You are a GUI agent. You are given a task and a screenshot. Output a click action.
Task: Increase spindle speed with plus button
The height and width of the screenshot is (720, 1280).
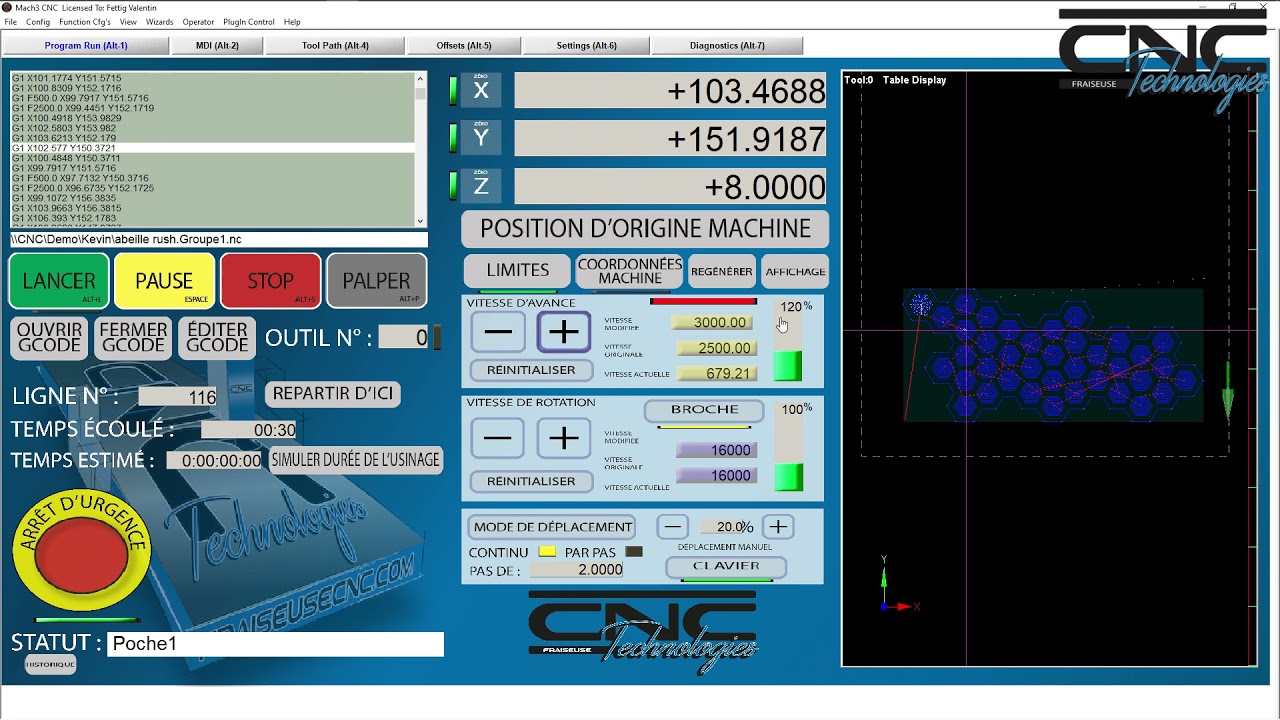point(564,438)
